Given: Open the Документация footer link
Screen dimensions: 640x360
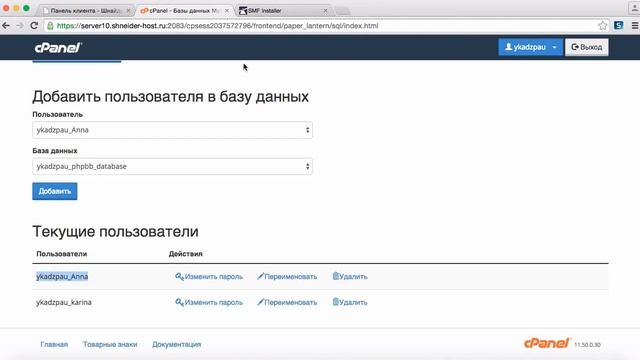Looking at the screenshot, I should click(x=176, y=344).
